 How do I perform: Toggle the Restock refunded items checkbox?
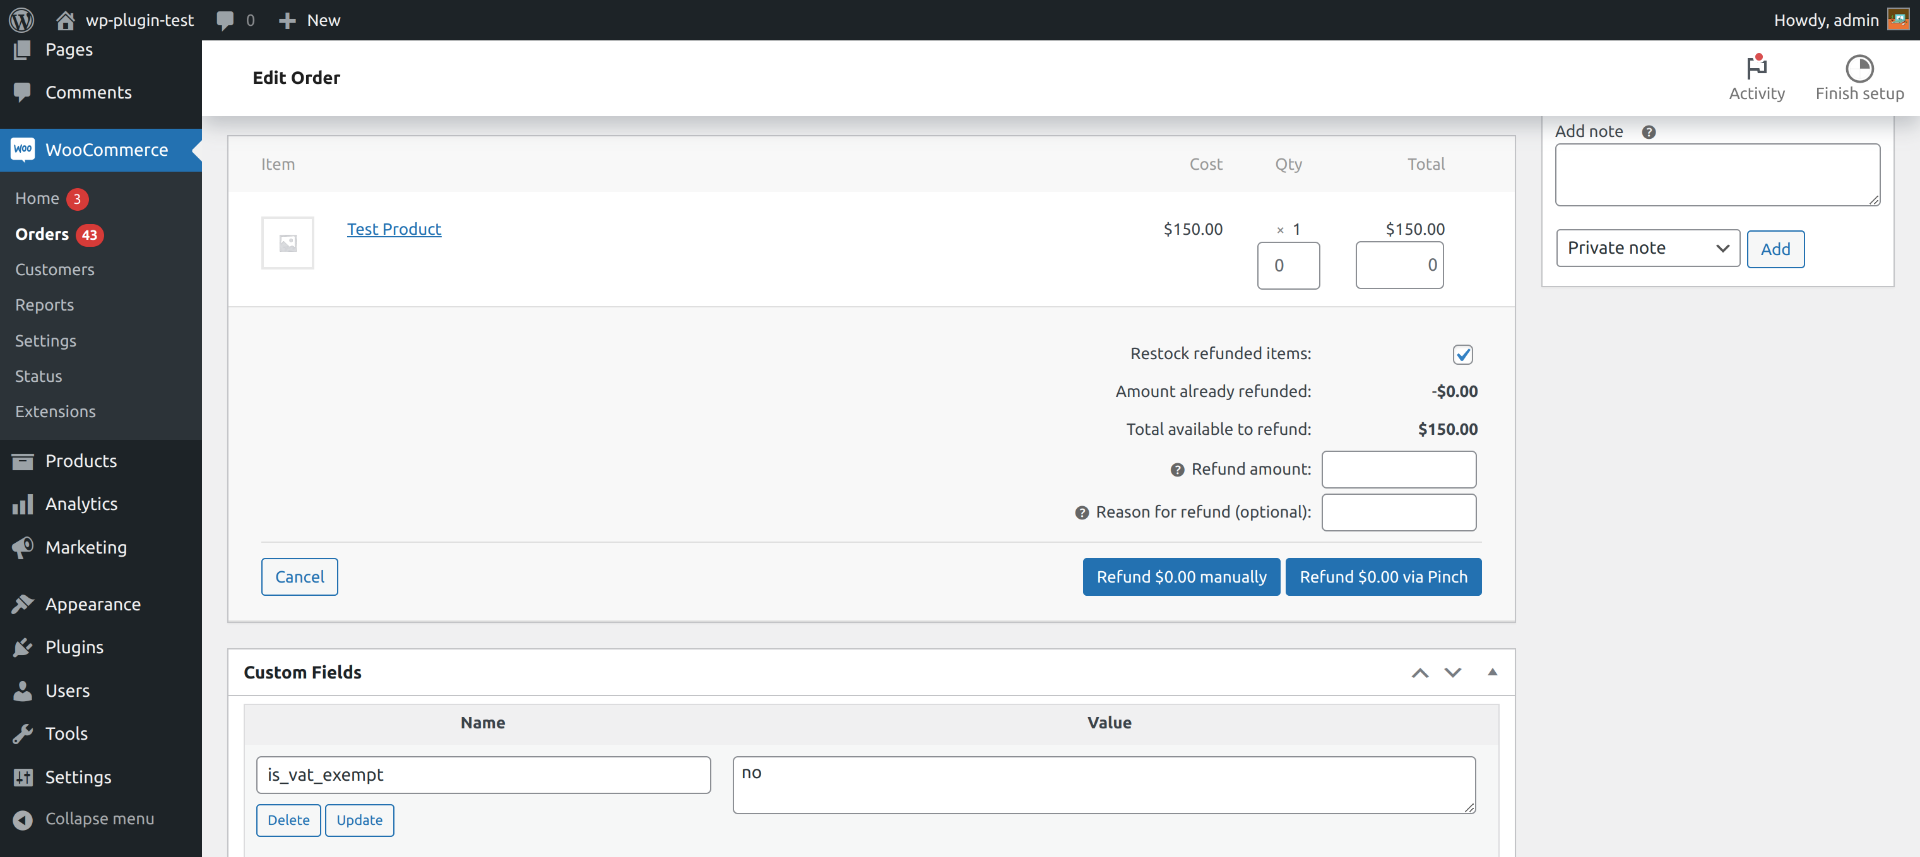pyautogui.click(x=1462, y=355)
